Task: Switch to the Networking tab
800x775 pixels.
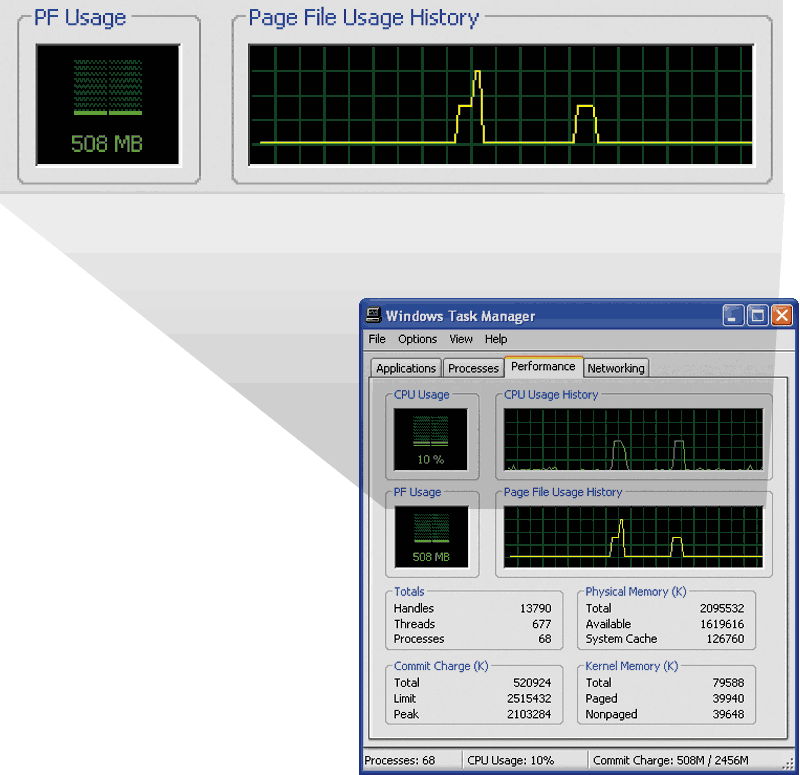Action: point(615,368)
